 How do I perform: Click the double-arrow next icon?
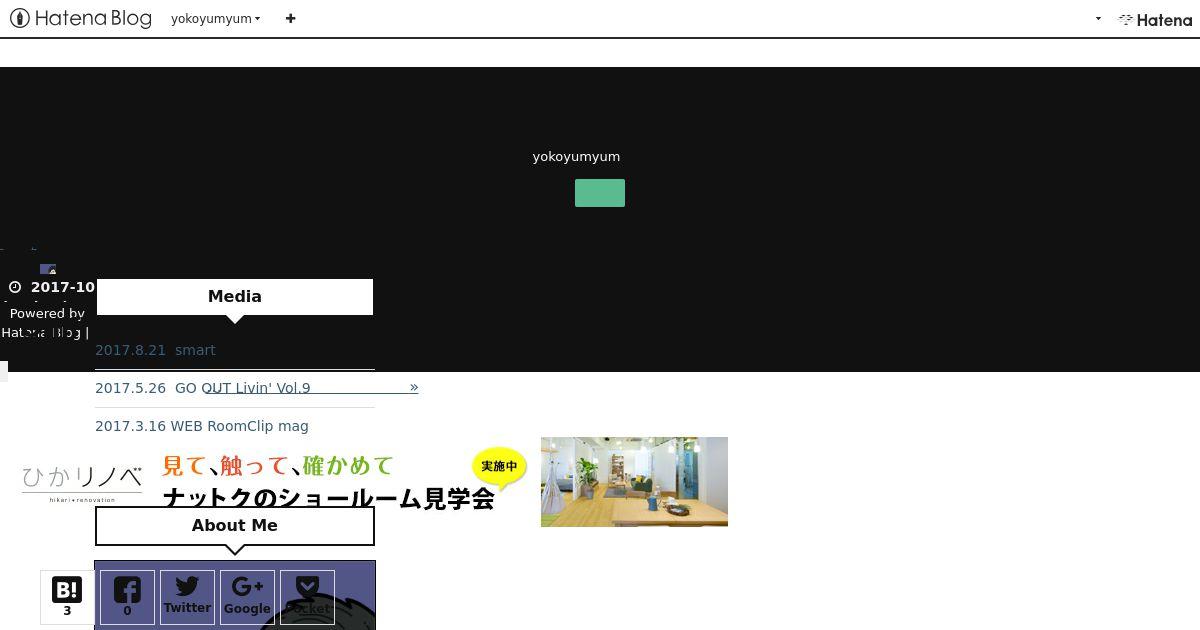click(x=414, y=387)
